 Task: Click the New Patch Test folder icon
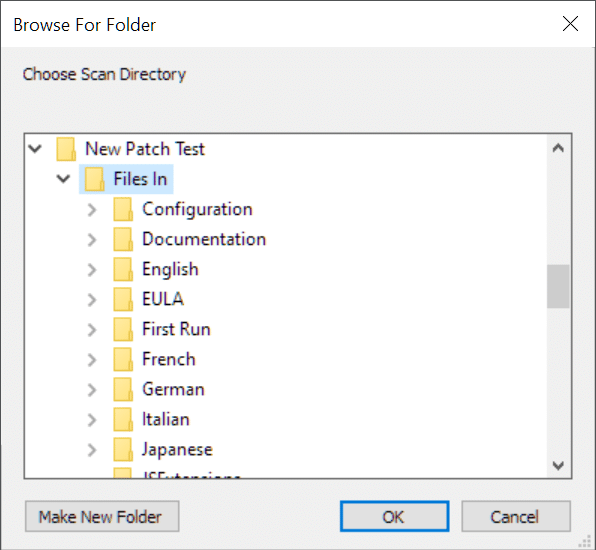[66, 149]
